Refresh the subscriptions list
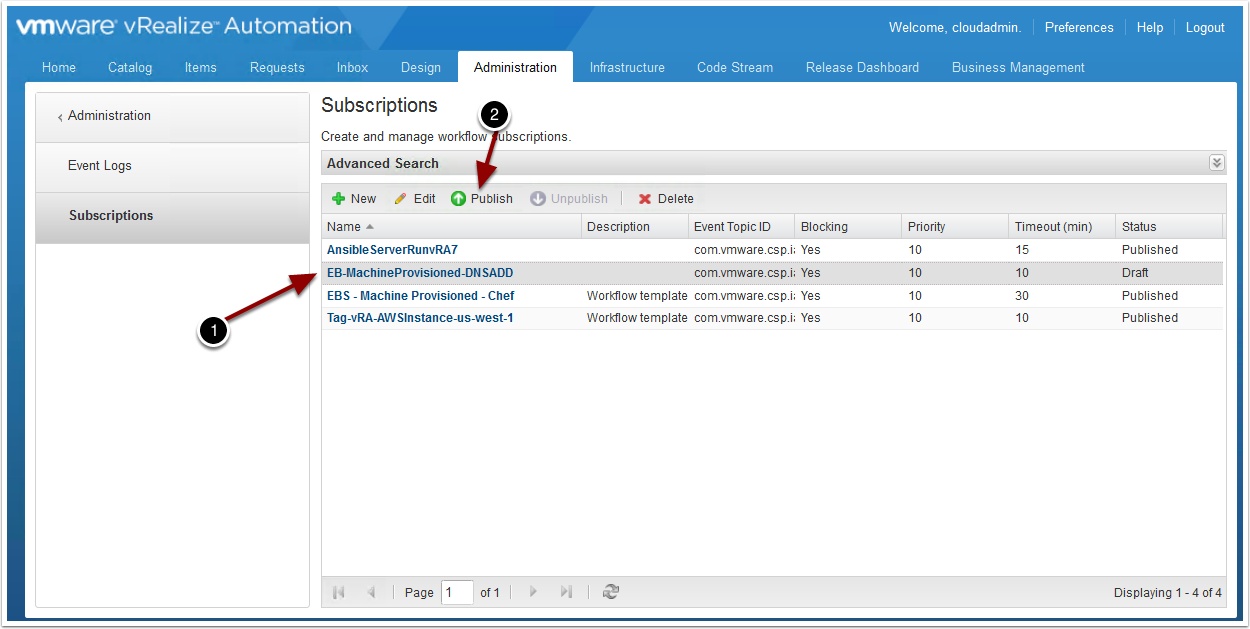1250x629 pixels. click(611, 592)
